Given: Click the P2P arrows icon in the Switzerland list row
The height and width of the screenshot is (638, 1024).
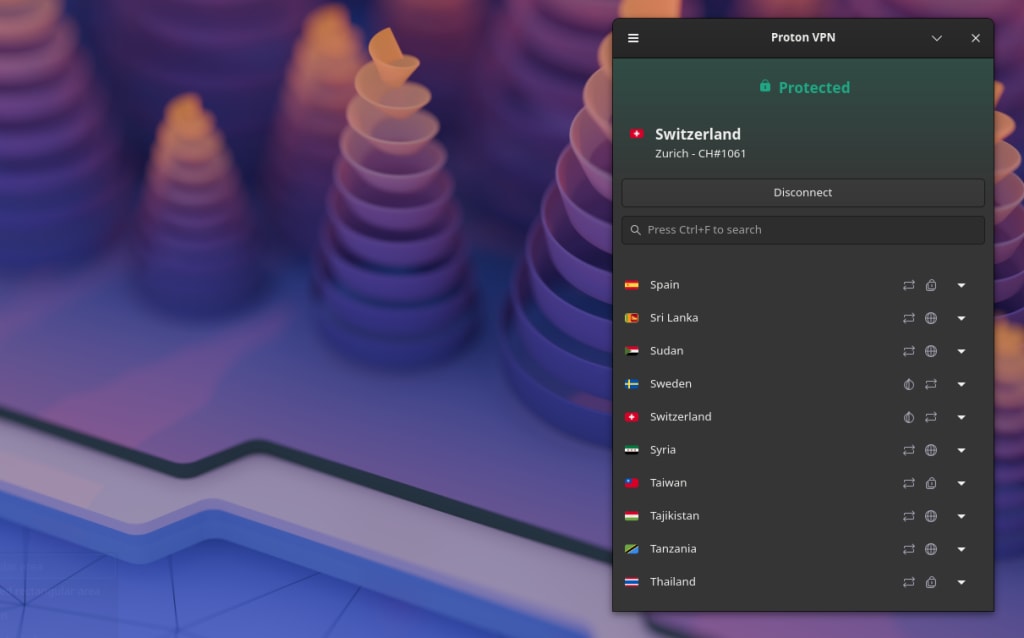Looking at the screenshot, I should point(931,417).
